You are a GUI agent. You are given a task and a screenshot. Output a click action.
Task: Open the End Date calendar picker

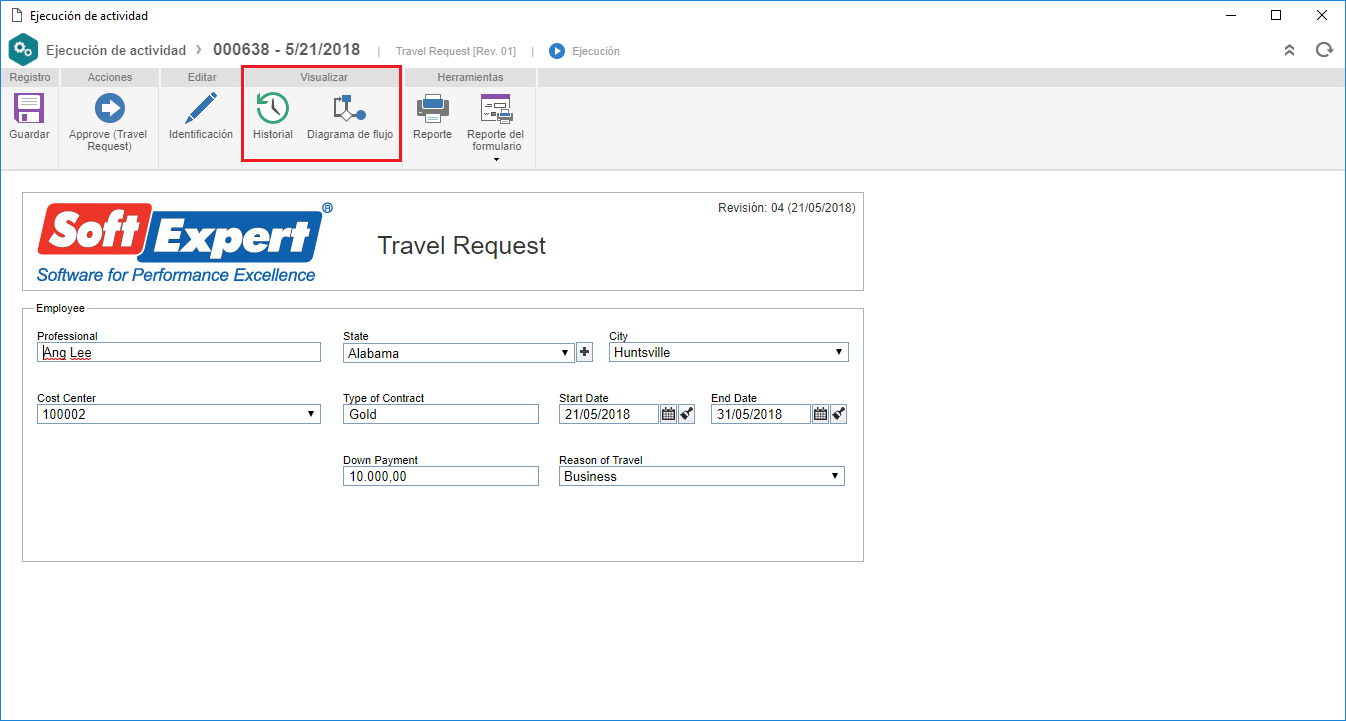point(820,414)
